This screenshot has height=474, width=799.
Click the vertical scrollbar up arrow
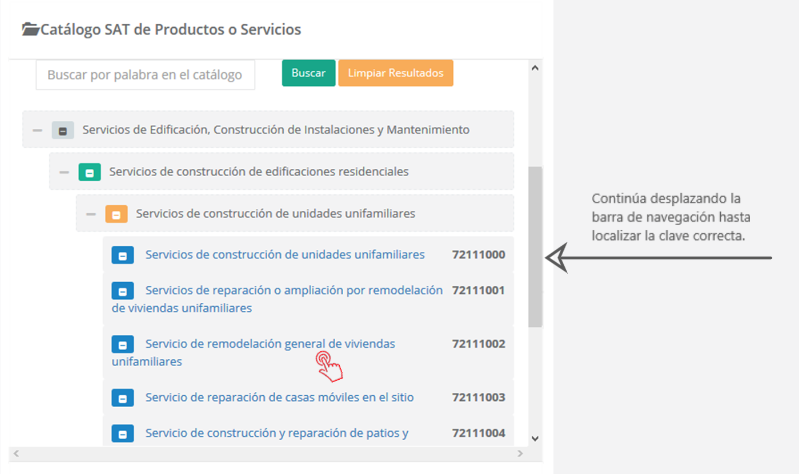pyautogui.click(x=535, y=69)
